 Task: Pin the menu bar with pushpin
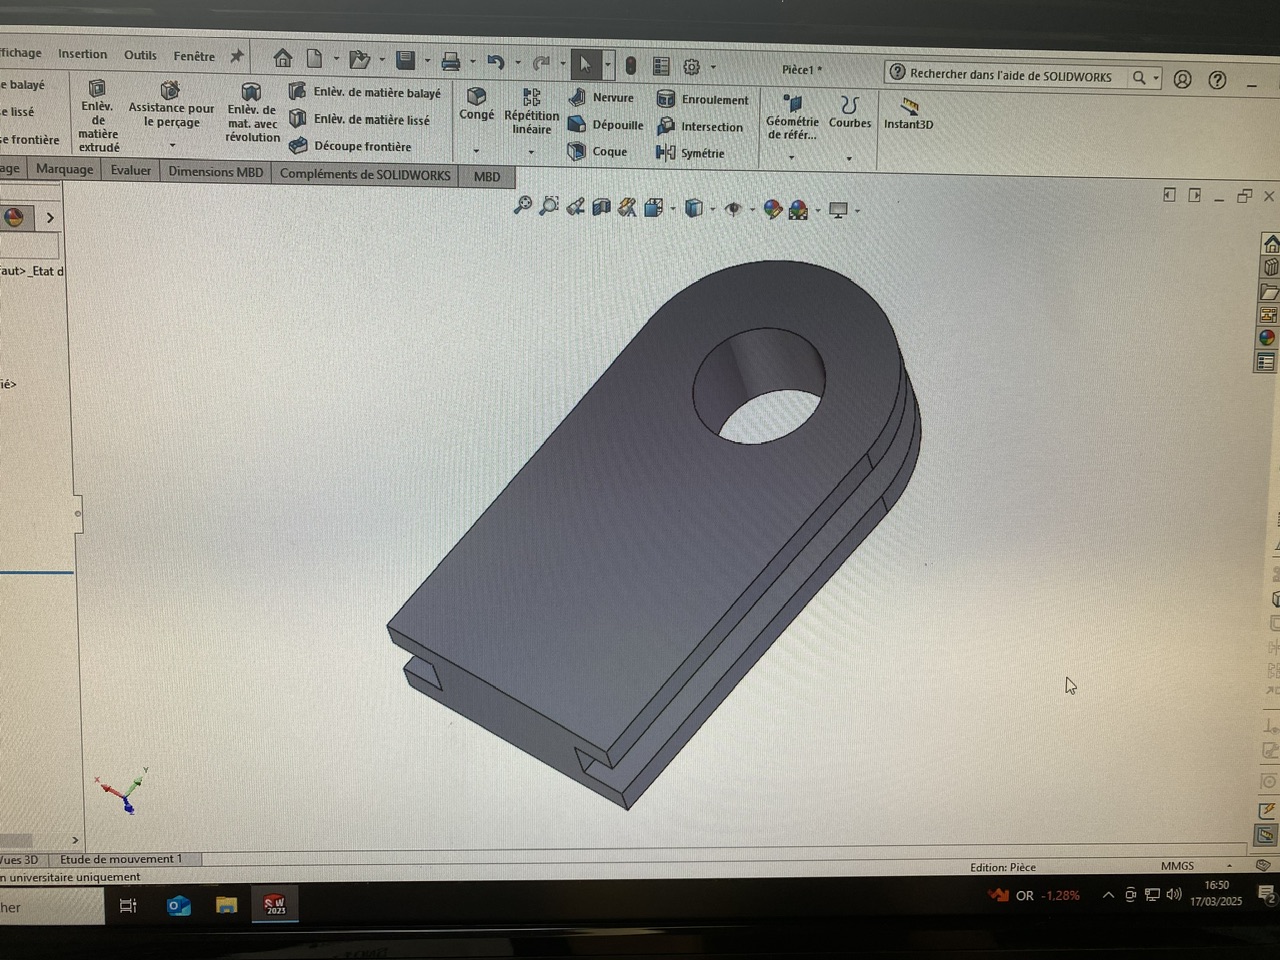pos(237,57)
